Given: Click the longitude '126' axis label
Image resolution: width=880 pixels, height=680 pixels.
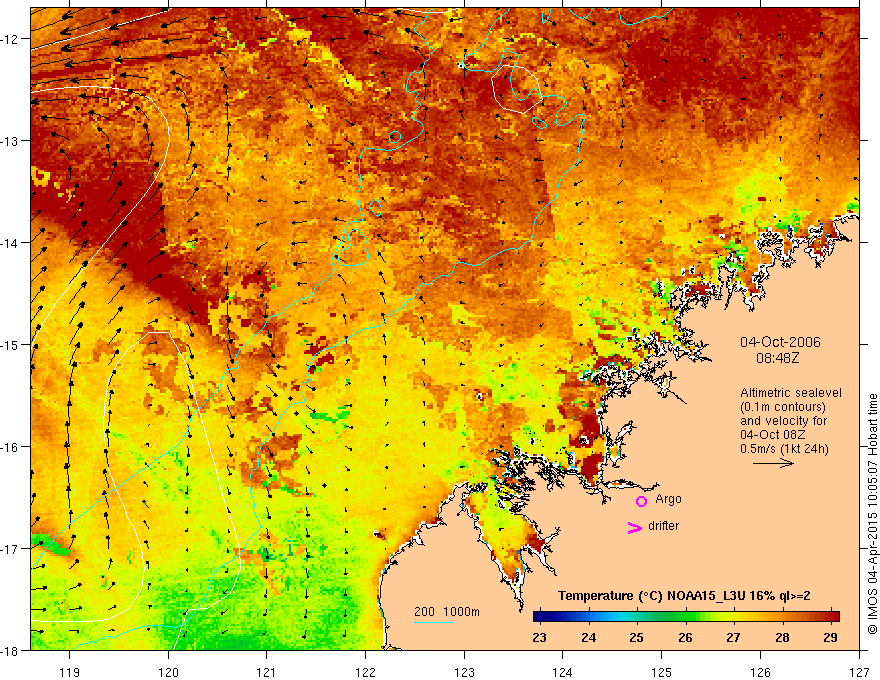Looking at the screenshot, I should 760,672.
